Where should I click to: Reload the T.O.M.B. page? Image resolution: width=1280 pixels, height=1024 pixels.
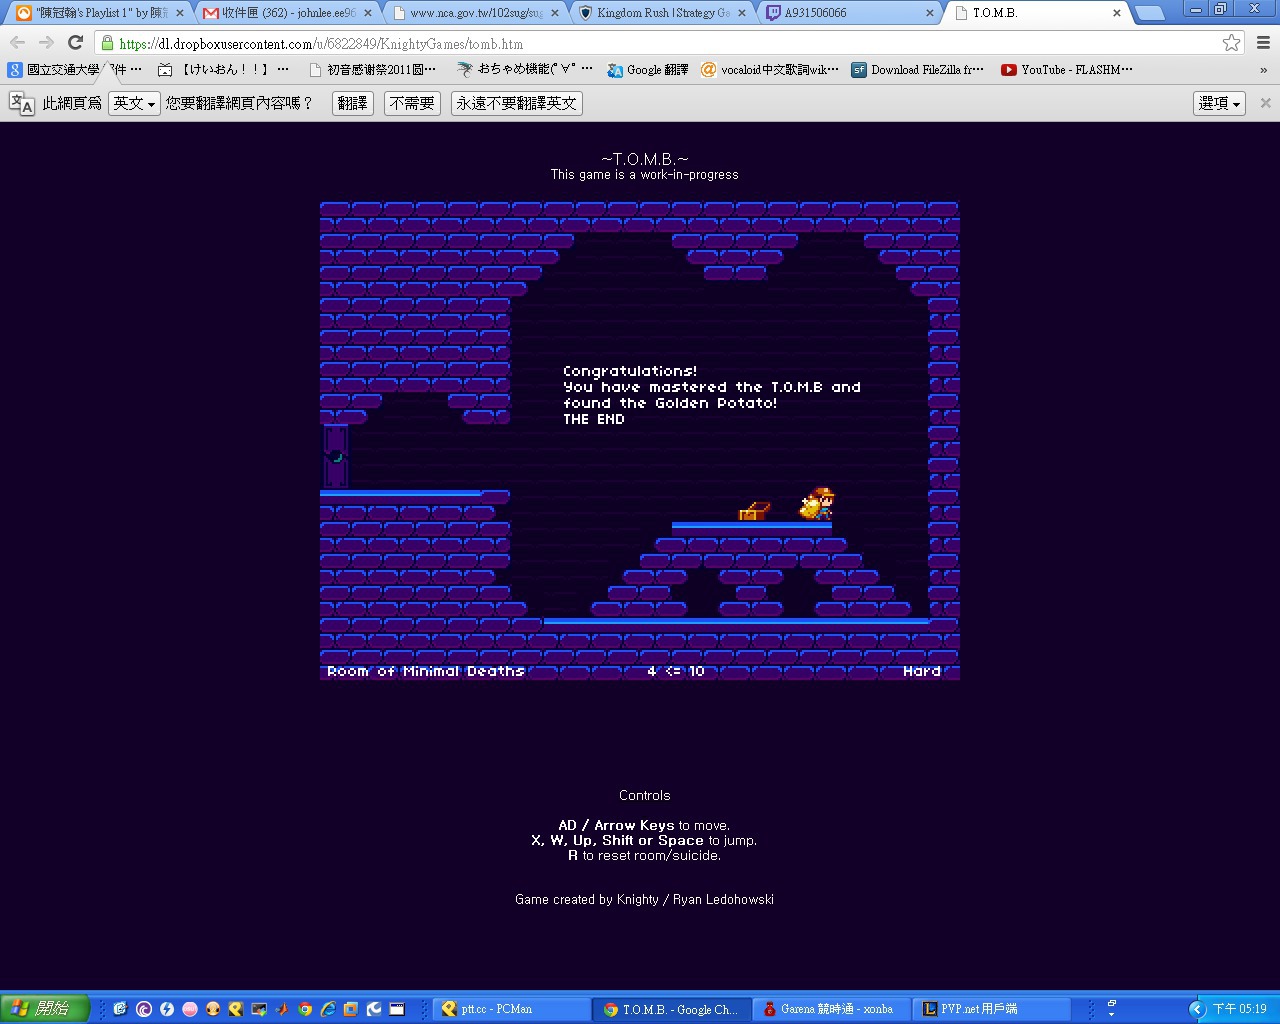point(75,43)
